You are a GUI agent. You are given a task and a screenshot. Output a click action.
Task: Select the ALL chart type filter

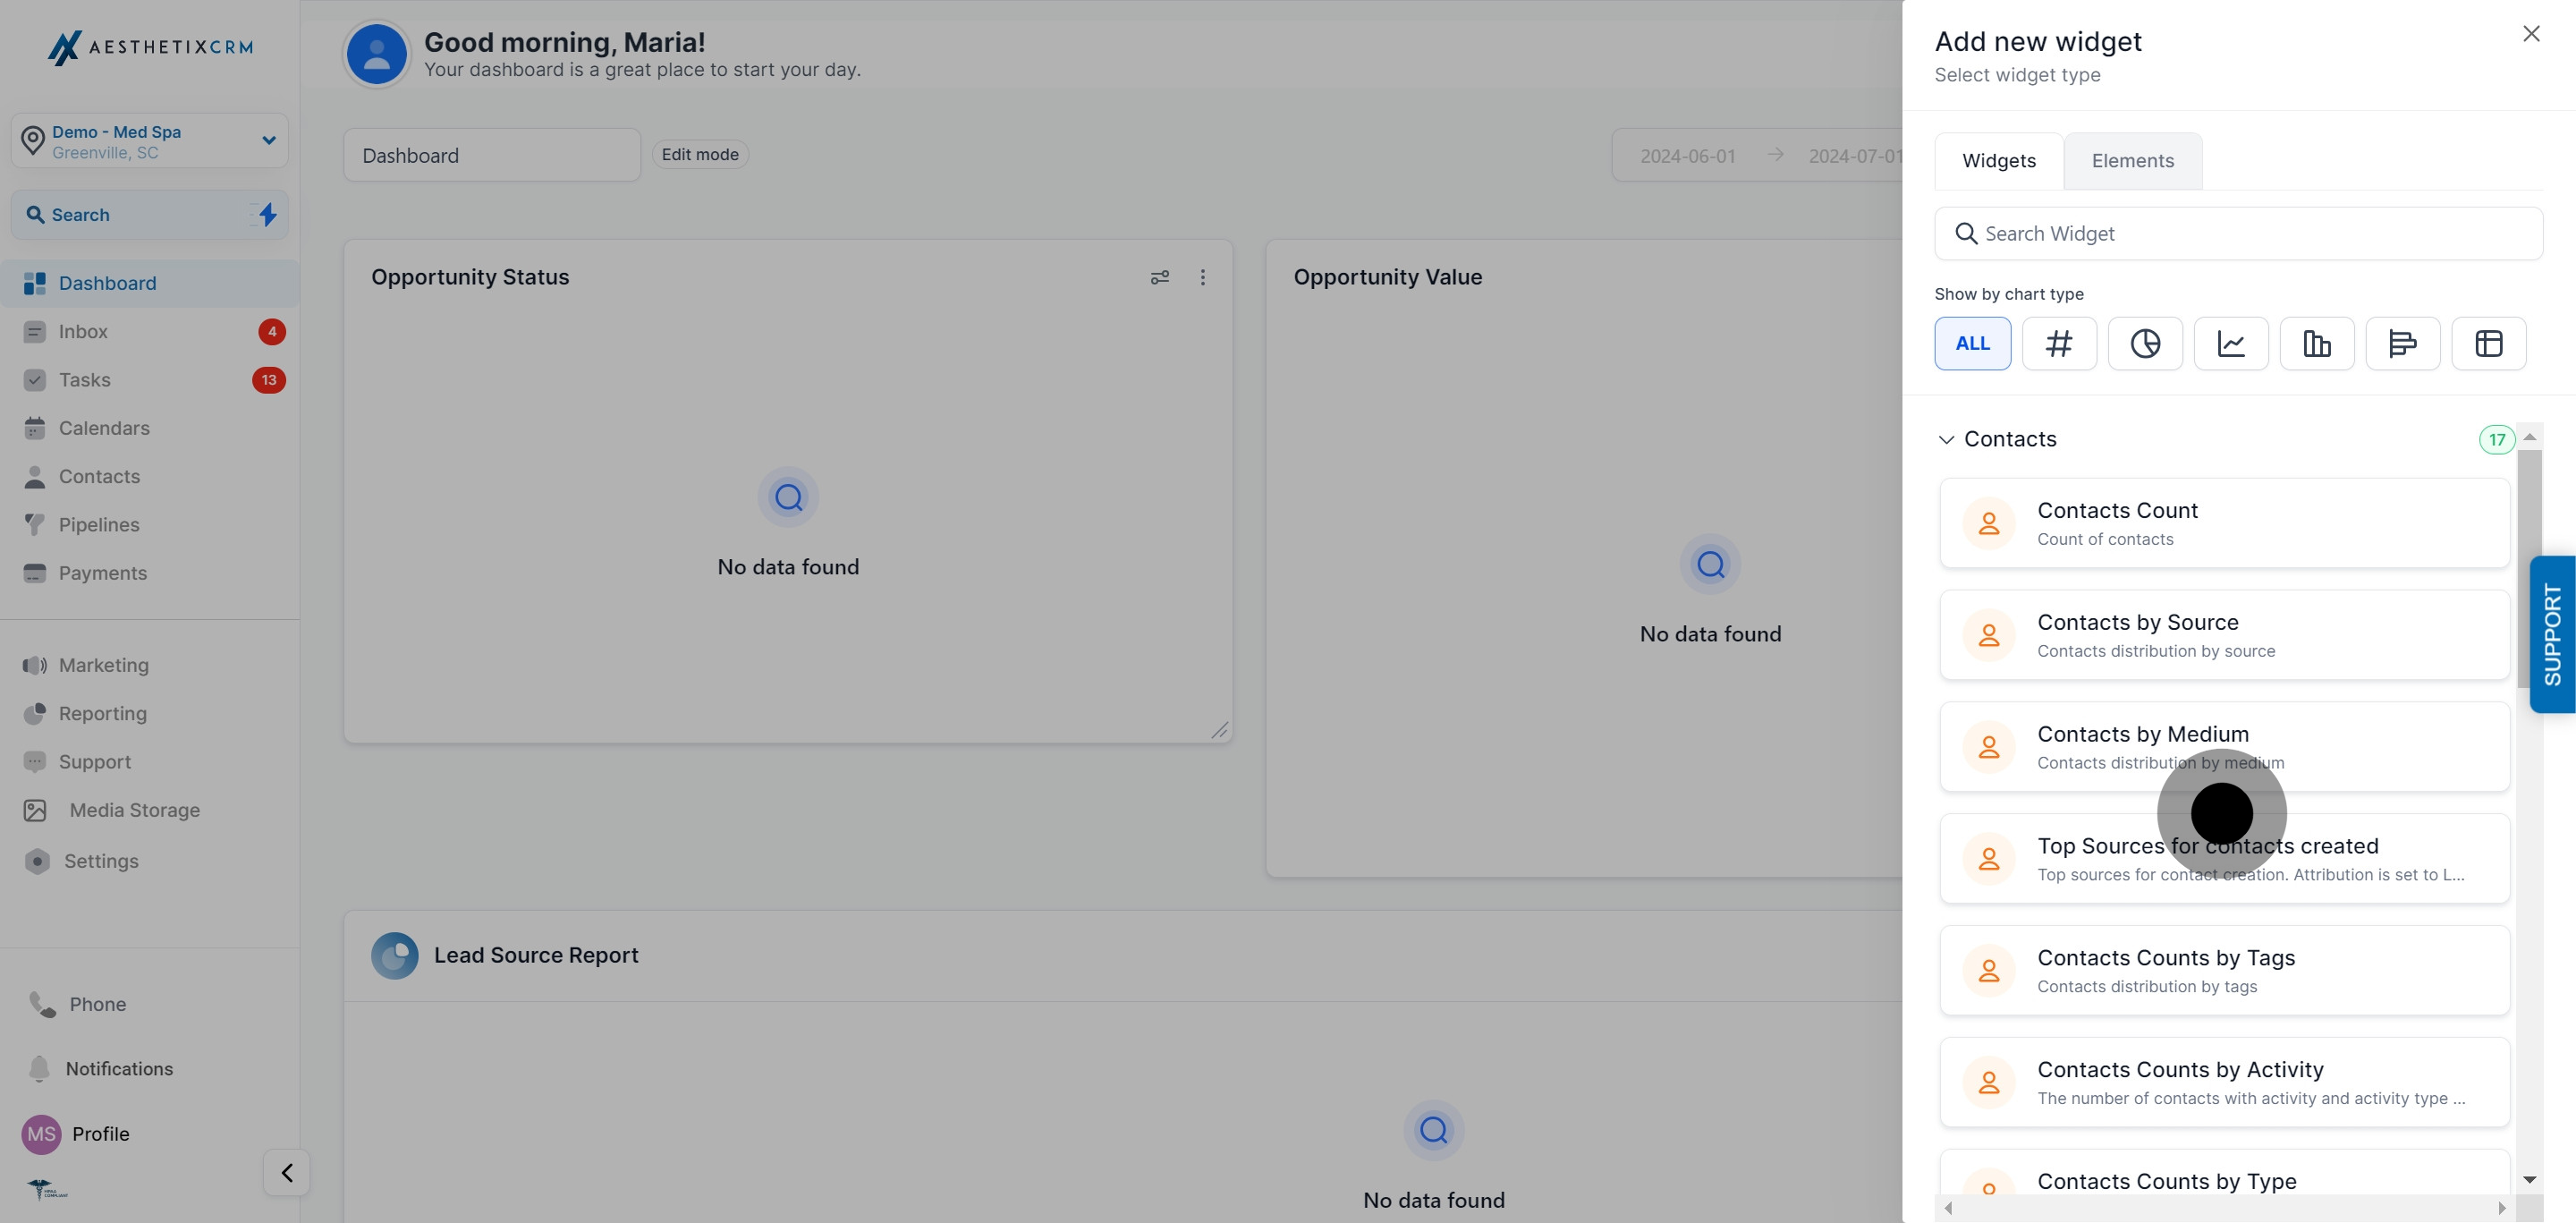tap(1972, 343)
